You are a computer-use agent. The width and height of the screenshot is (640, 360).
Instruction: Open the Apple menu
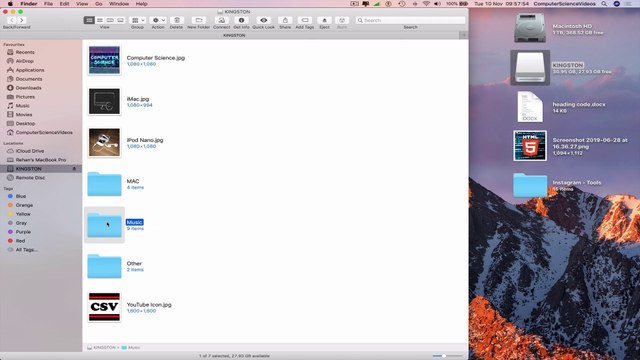pyautogui.click(x=10, y=4)
